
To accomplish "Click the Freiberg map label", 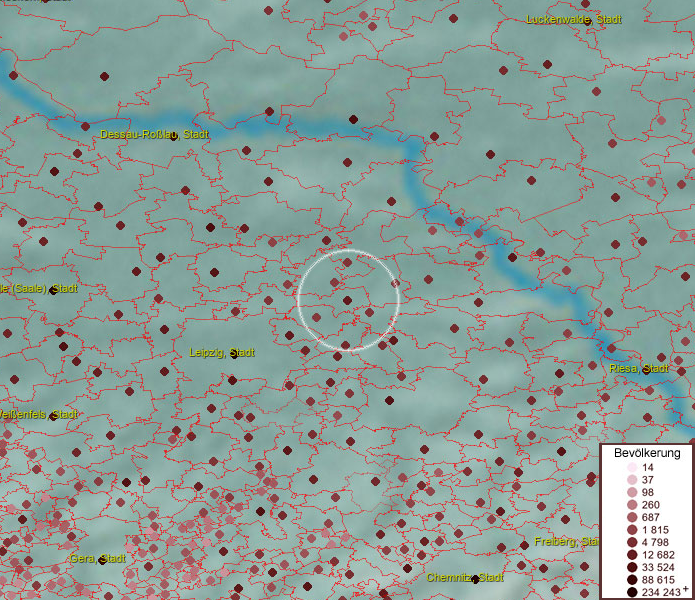I will (x=567, y=542).
